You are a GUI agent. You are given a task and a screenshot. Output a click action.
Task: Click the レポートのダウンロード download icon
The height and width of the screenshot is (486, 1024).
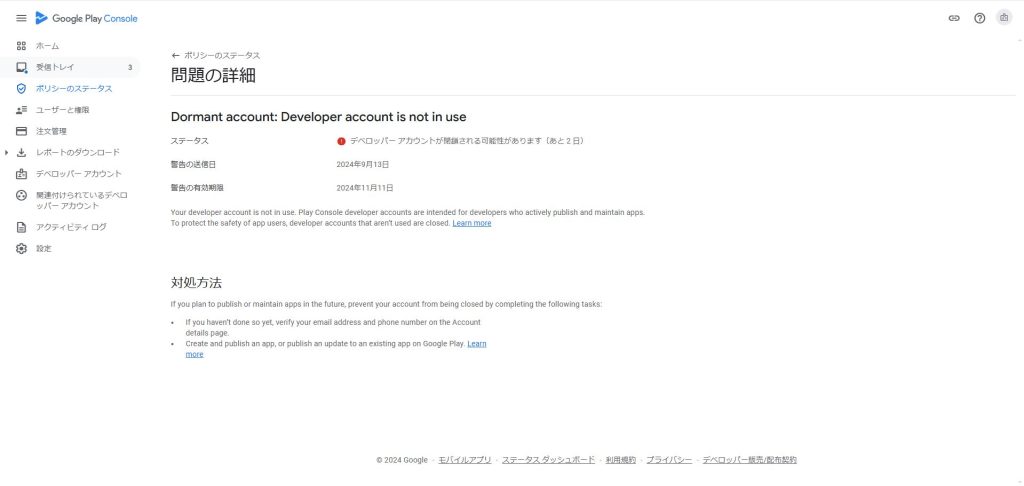21,152
